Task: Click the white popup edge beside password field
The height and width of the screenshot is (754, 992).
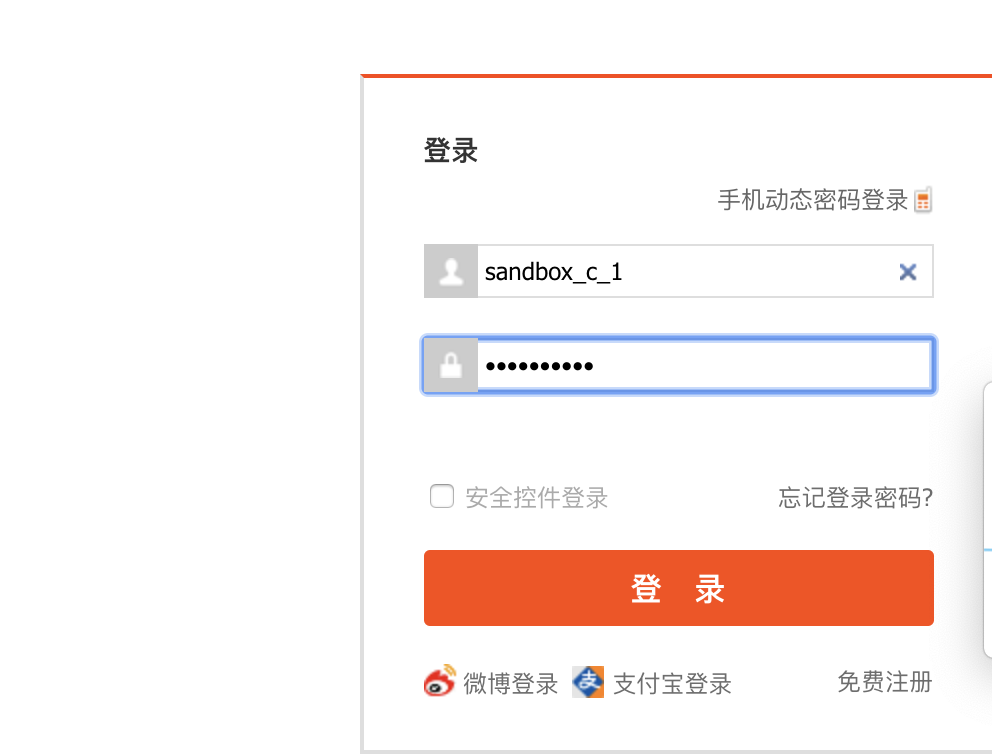Action: point(988,519)
